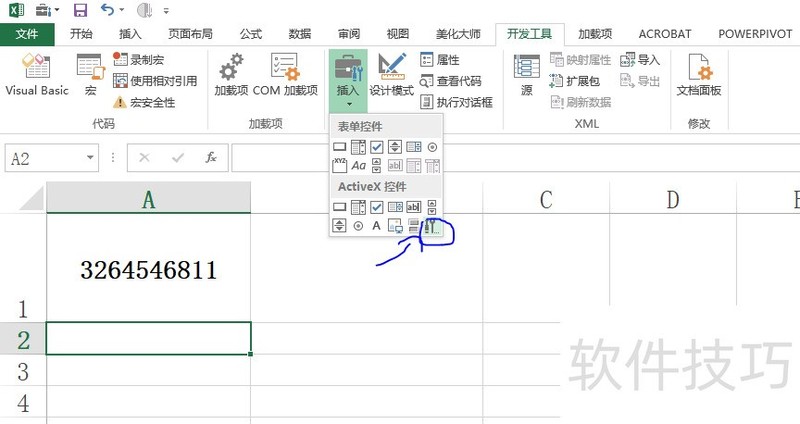Insert an ActiveX Label (A)

tap(377, 226)
